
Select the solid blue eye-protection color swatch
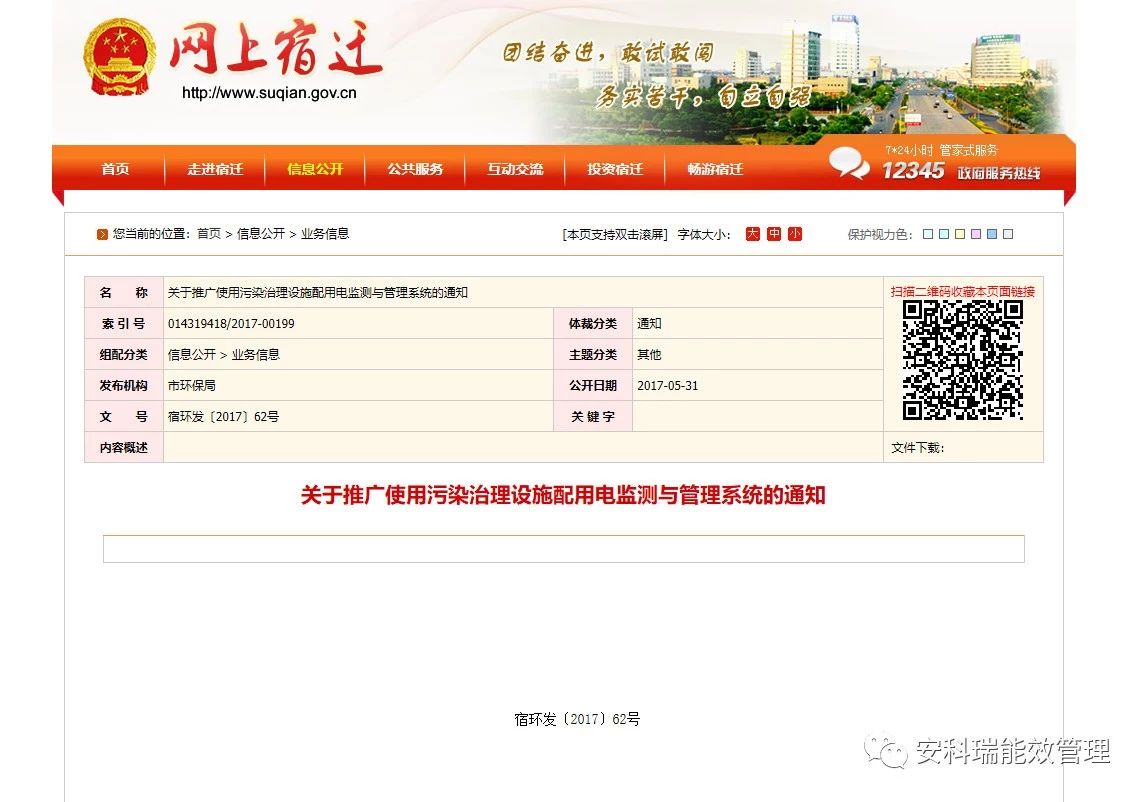(x=992, y=234)
